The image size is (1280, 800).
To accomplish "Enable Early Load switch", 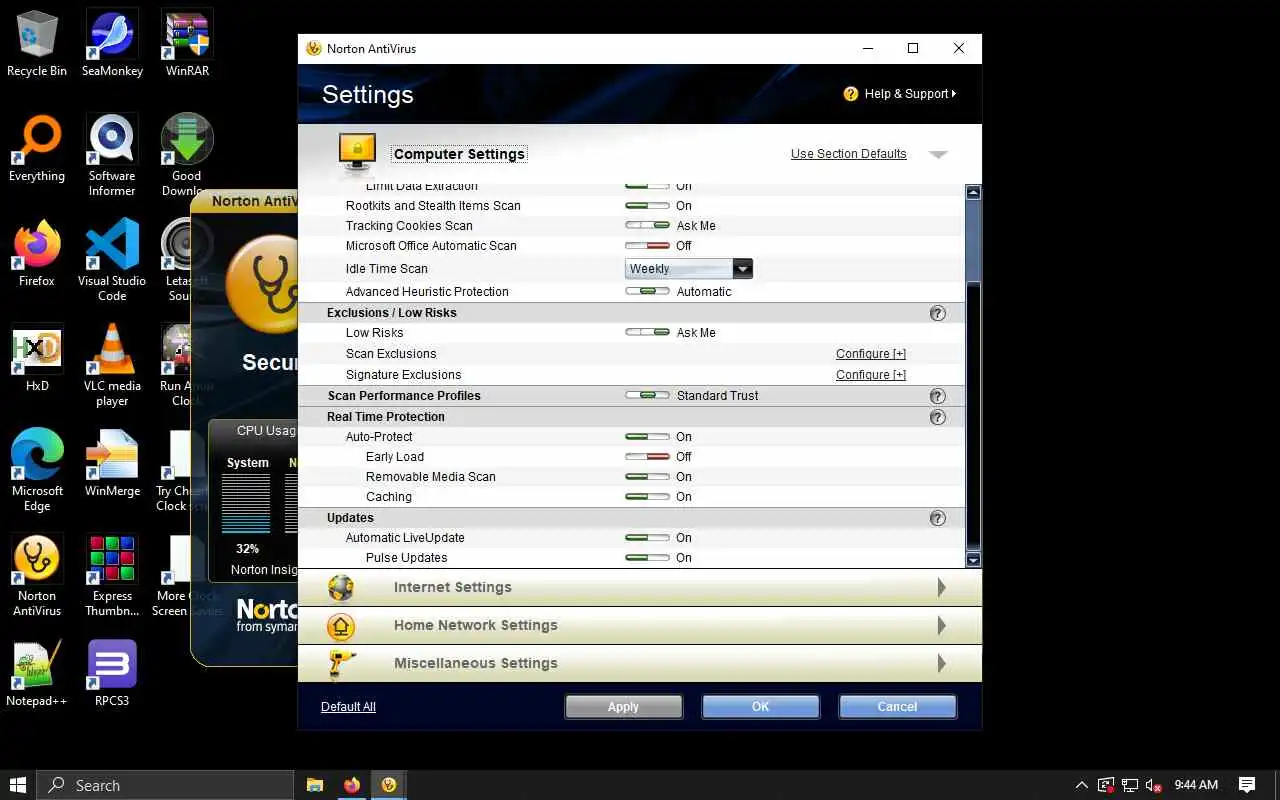I will [x=647, y=457].
